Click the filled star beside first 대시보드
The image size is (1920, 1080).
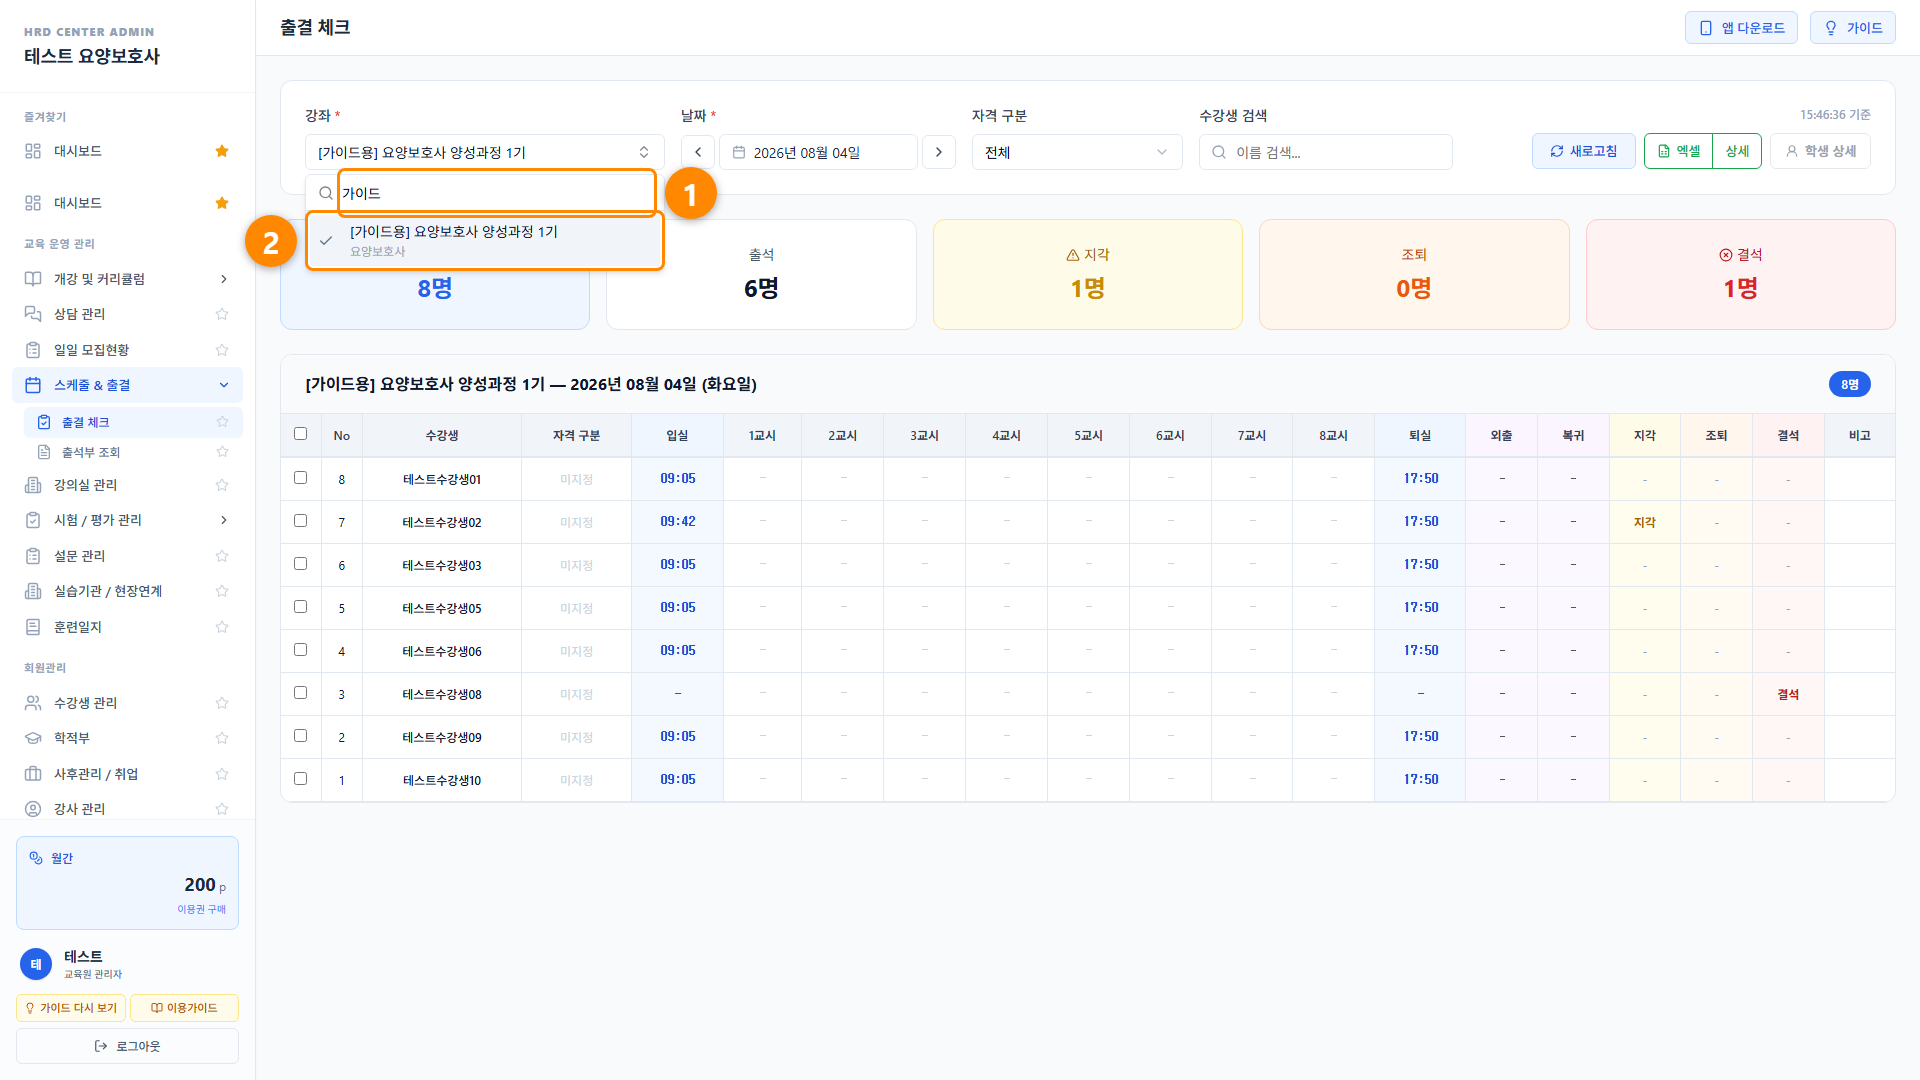pos(222,151)
